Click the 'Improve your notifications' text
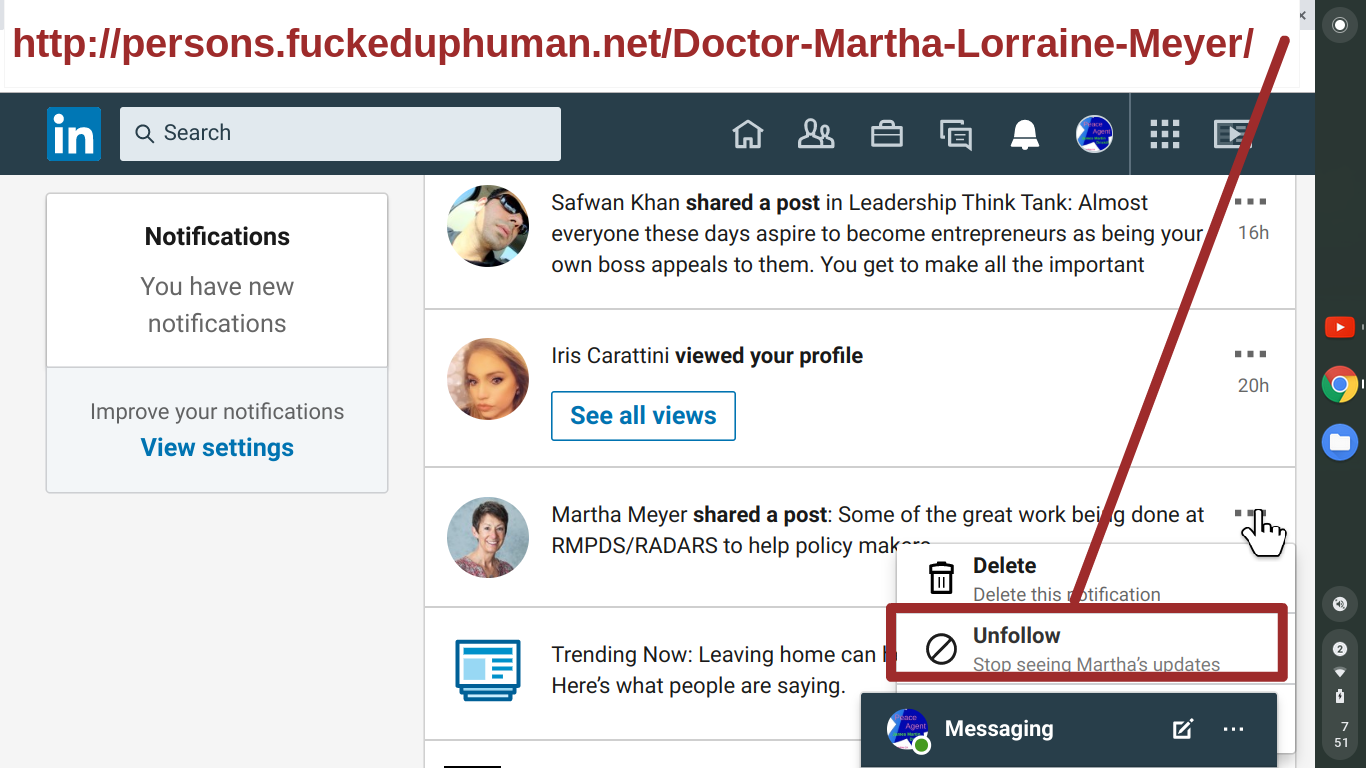Image resolution: width=1366 pixels, height=768 pixels. [217, 412]
